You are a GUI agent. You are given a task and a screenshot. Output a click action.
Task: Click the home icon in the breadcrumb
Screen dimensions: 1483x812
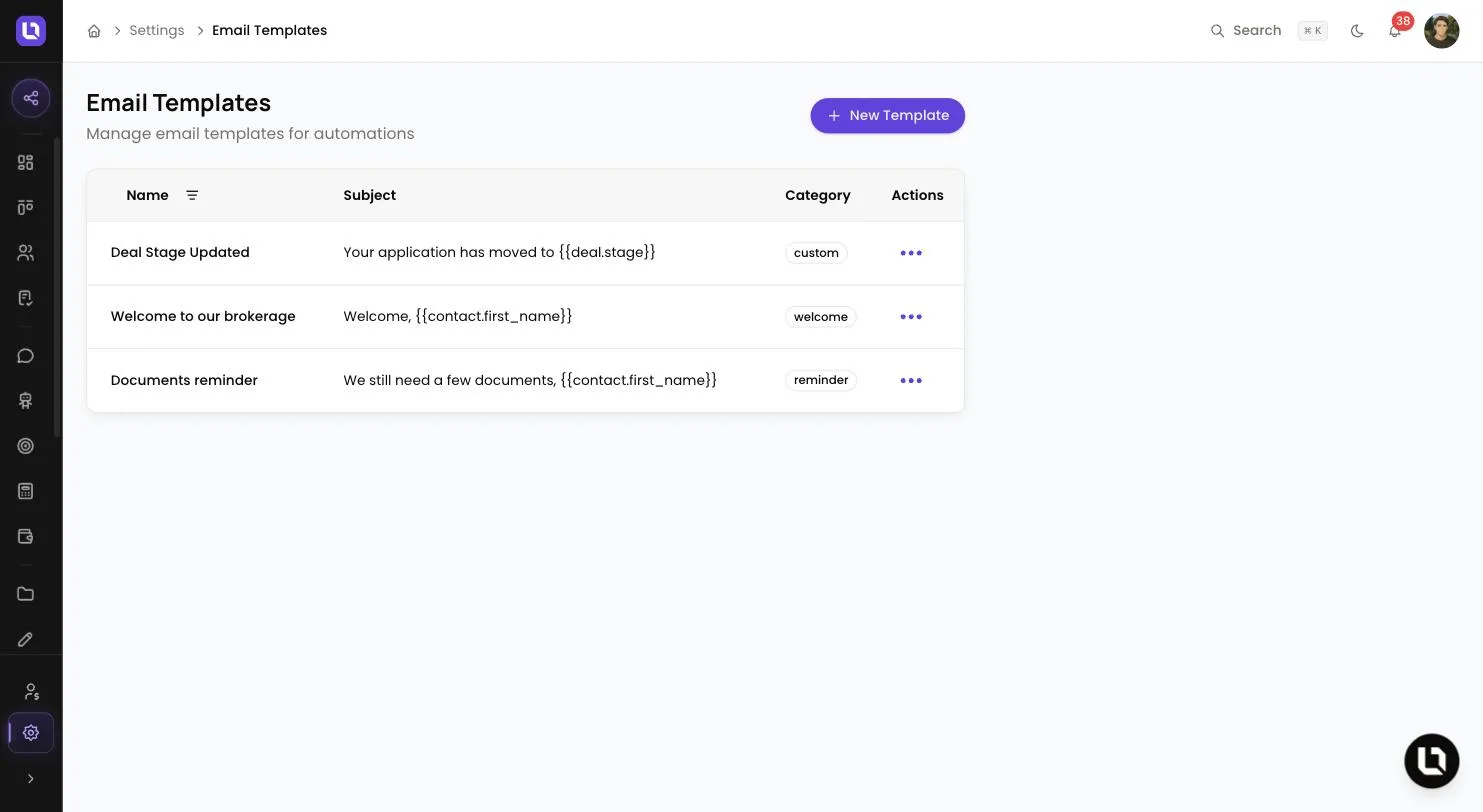pos(94,31)
